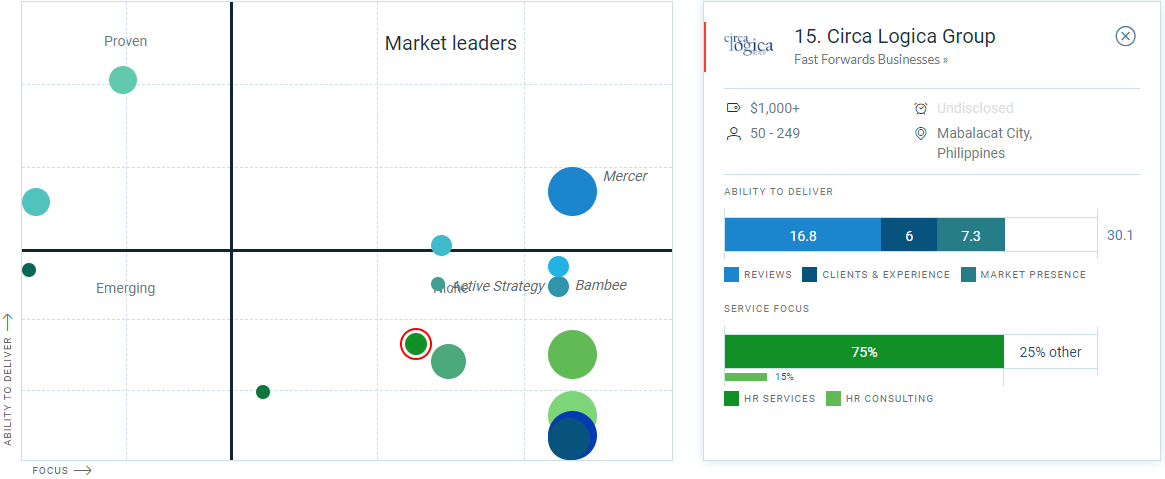
Task: Open the Fast Forwards Businesses link
Action: [871, 59]
